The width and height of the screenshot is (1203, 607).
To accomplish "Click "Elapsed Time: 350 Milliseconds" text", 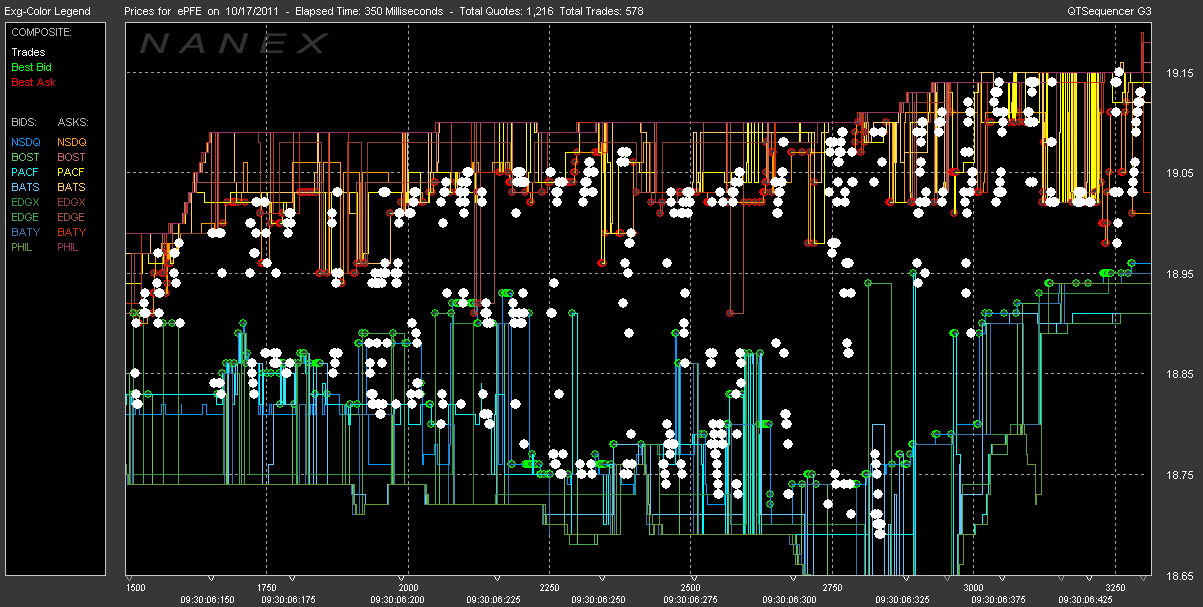I will click(x=367, y=11).
